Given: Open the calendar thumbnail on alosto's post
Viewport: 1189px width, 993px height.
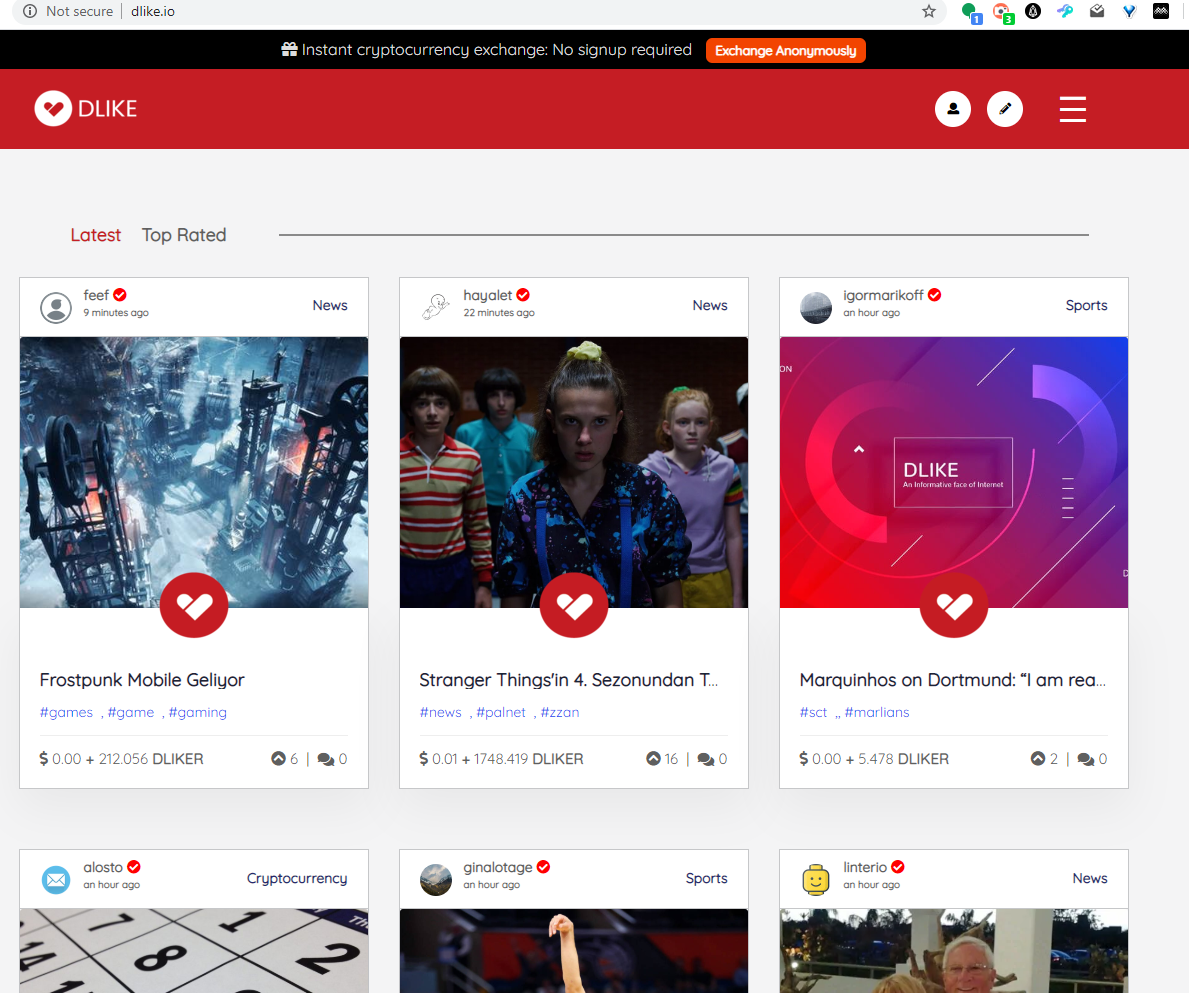Looking at the screenshot, I should [194, 951].
